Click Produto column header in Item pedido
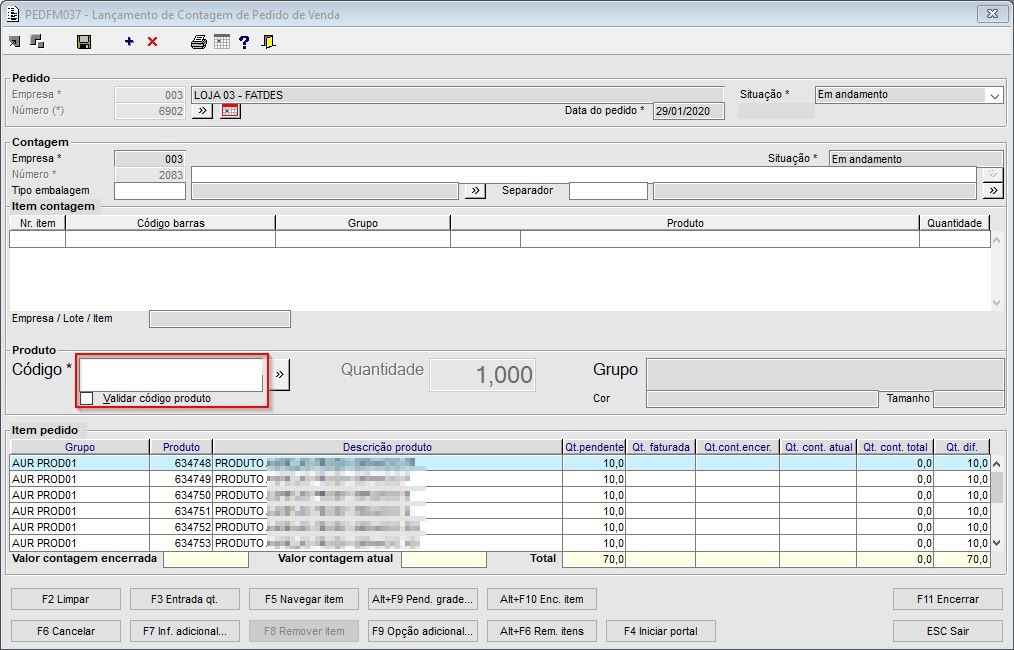The height and width of the screenshot is (650, 1014). [x=181, y=447]
